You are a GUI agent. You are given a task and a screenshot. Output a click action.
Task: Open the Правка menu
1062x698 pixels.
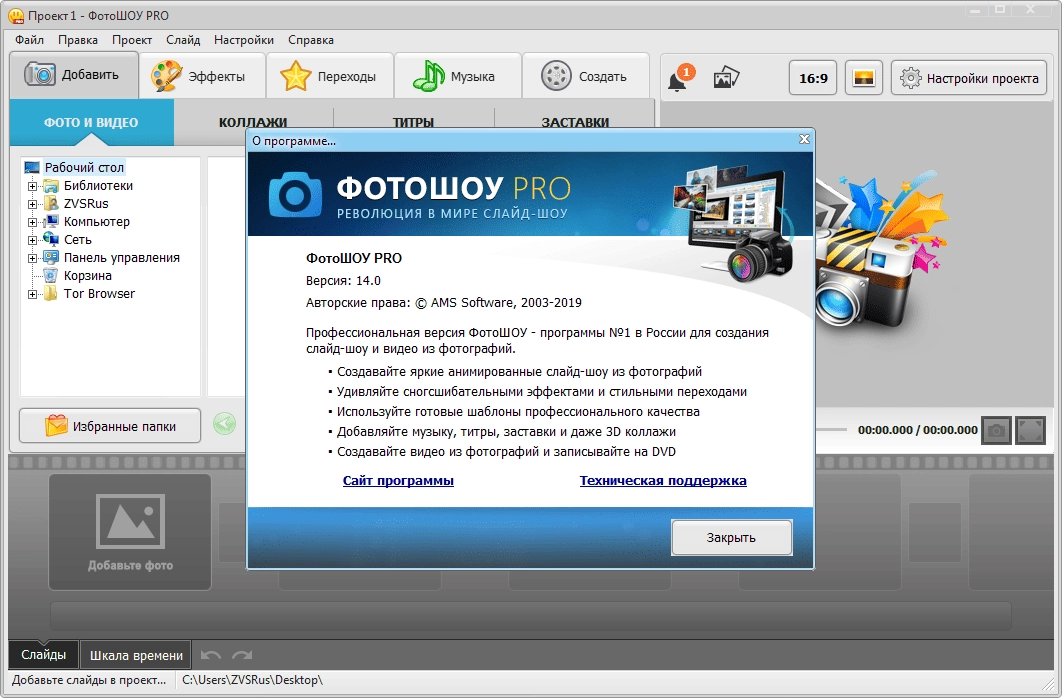click(78, 40)
